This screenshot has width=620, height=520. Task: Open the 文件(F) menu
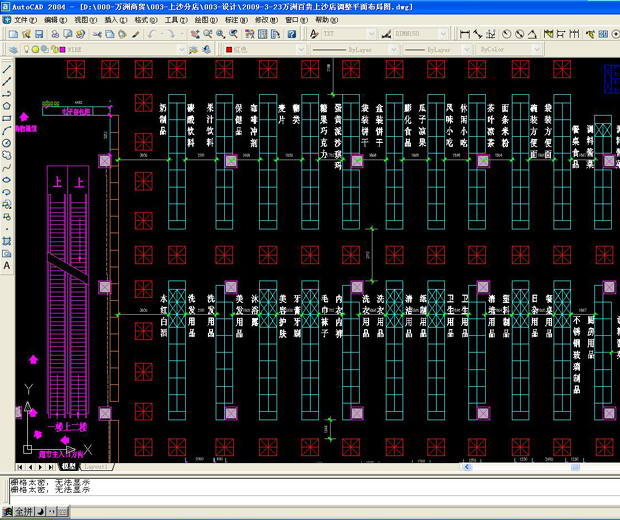[21, 19]
